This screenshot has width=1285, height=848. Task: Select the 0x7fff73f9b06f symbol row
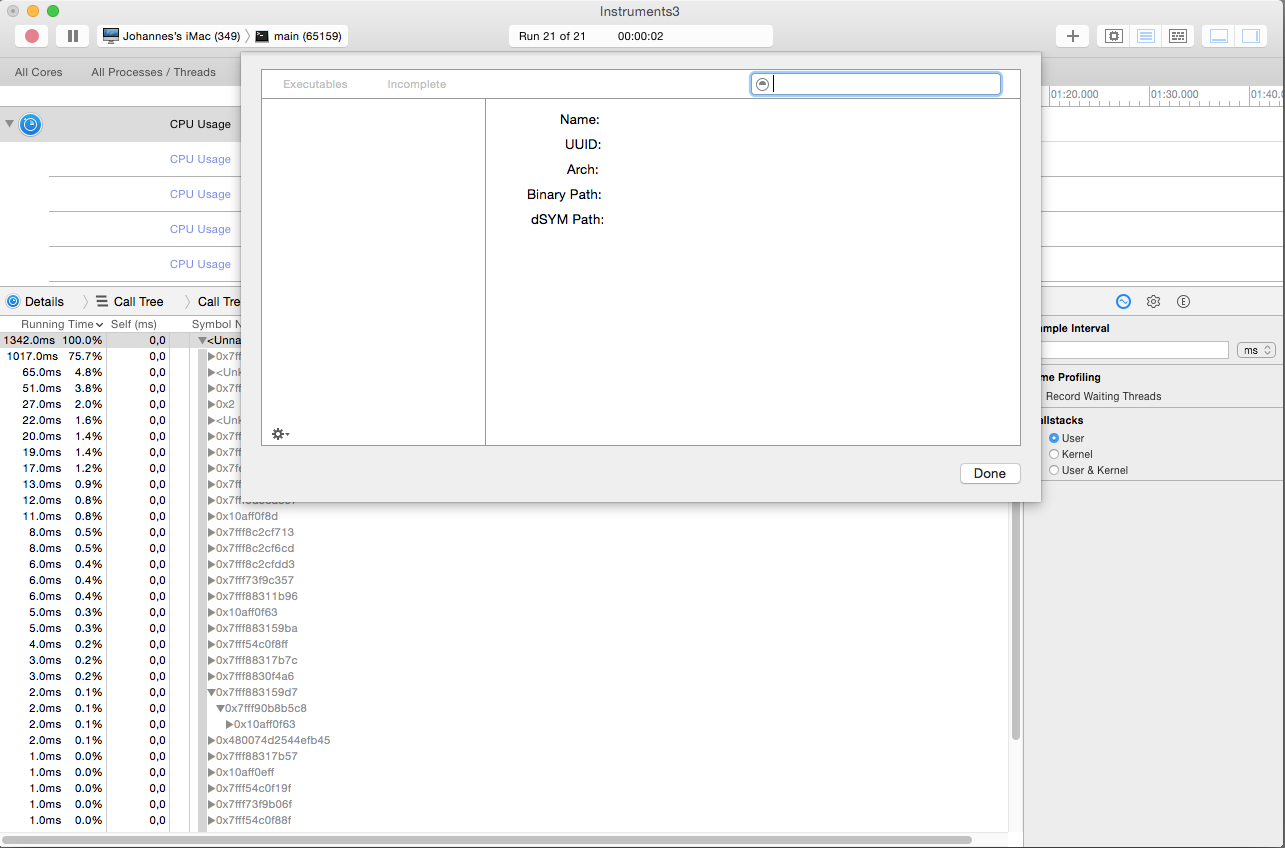point(254,804)
